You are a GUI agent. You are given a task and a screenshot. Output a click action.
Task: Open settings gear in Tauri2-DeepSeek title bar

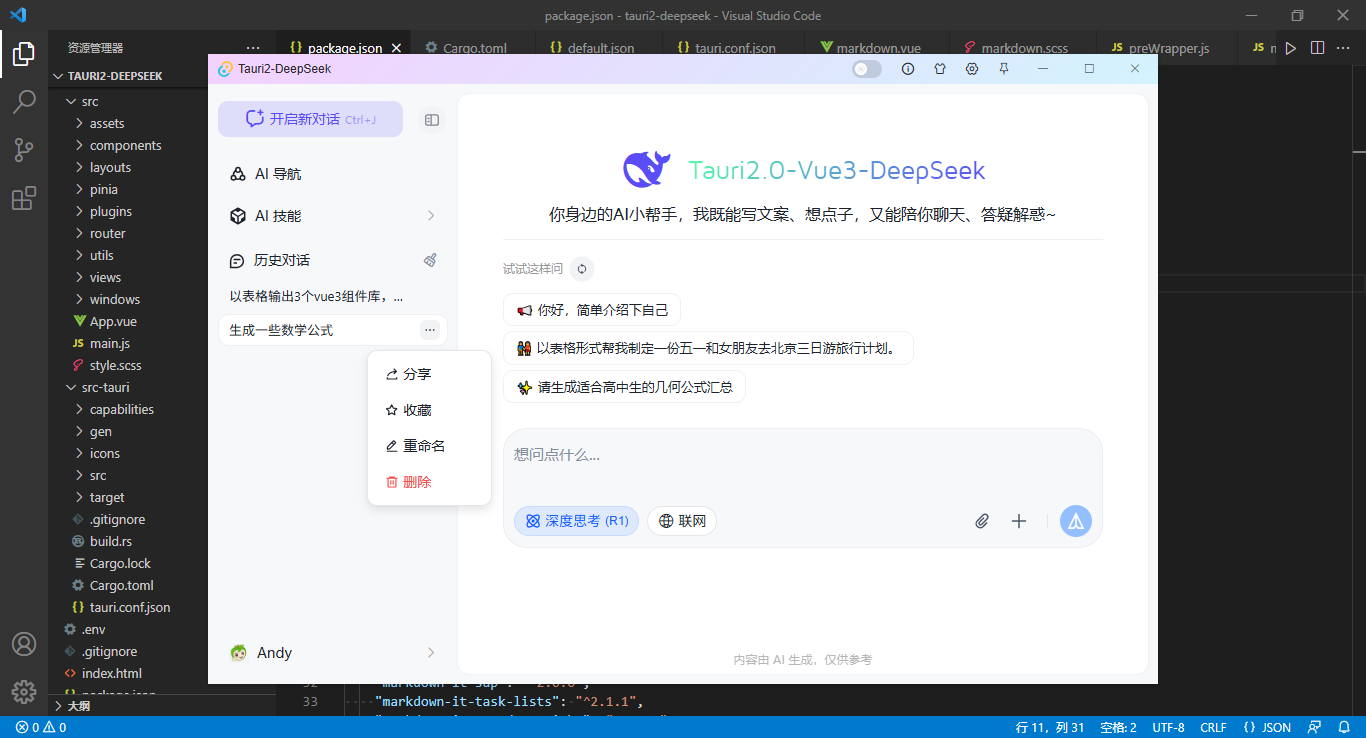[x=972, y=69]
